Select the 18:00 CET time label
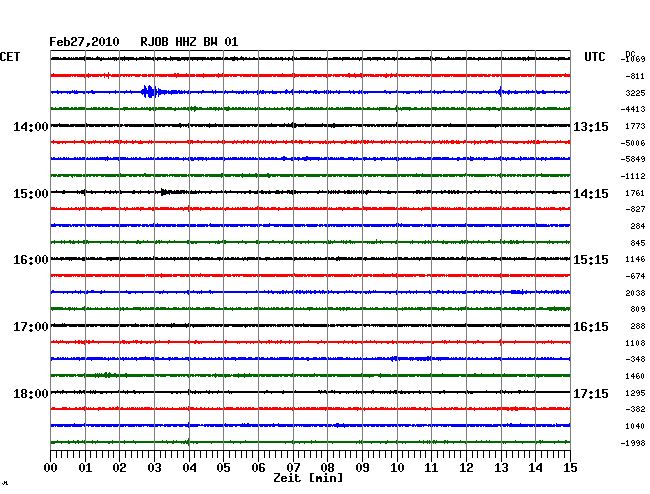650x494 pixels. click(x=31, y=393)
